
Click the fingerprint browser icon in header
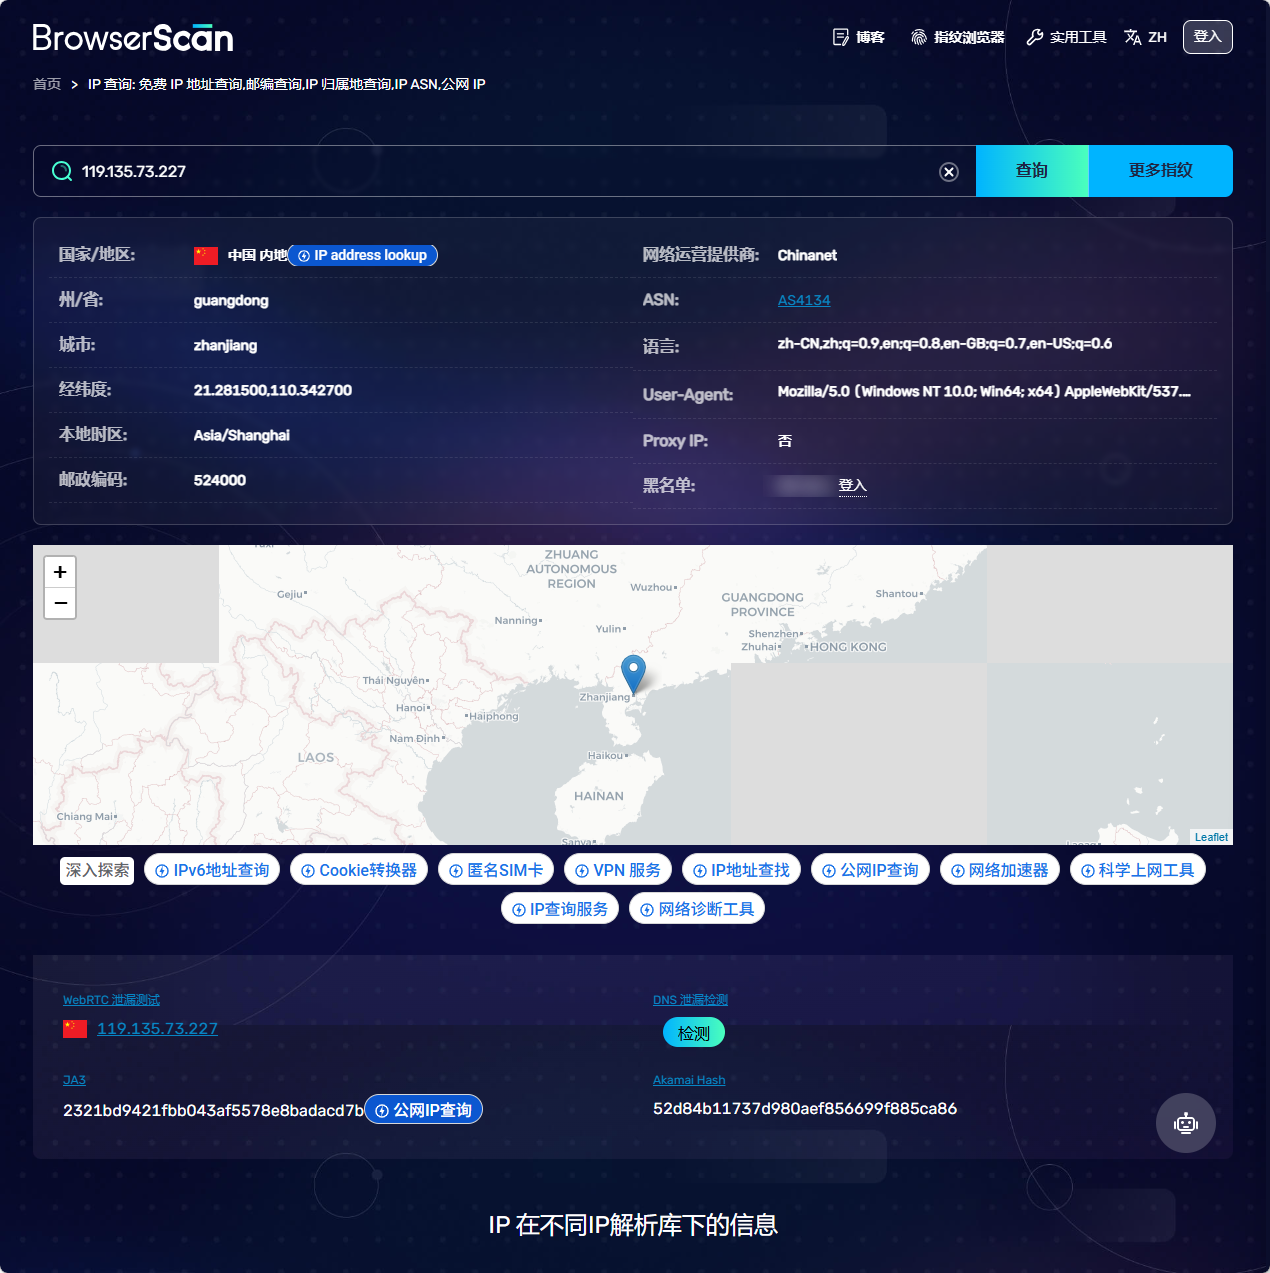[919, 36]
